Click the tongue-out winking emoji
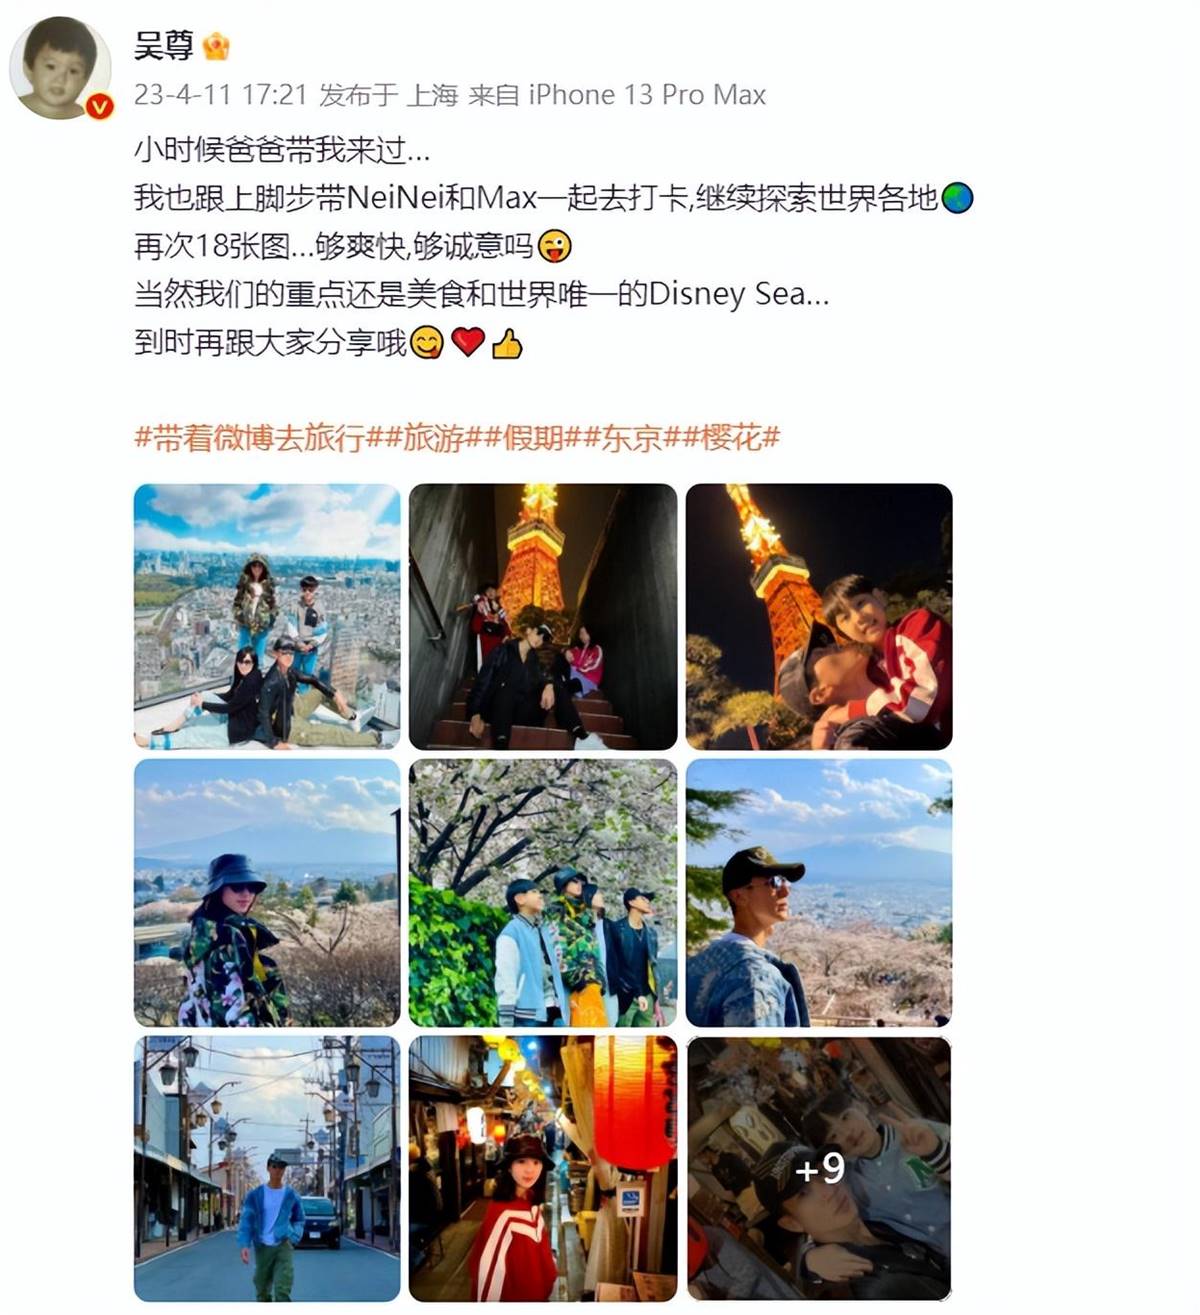 point(555,246)
